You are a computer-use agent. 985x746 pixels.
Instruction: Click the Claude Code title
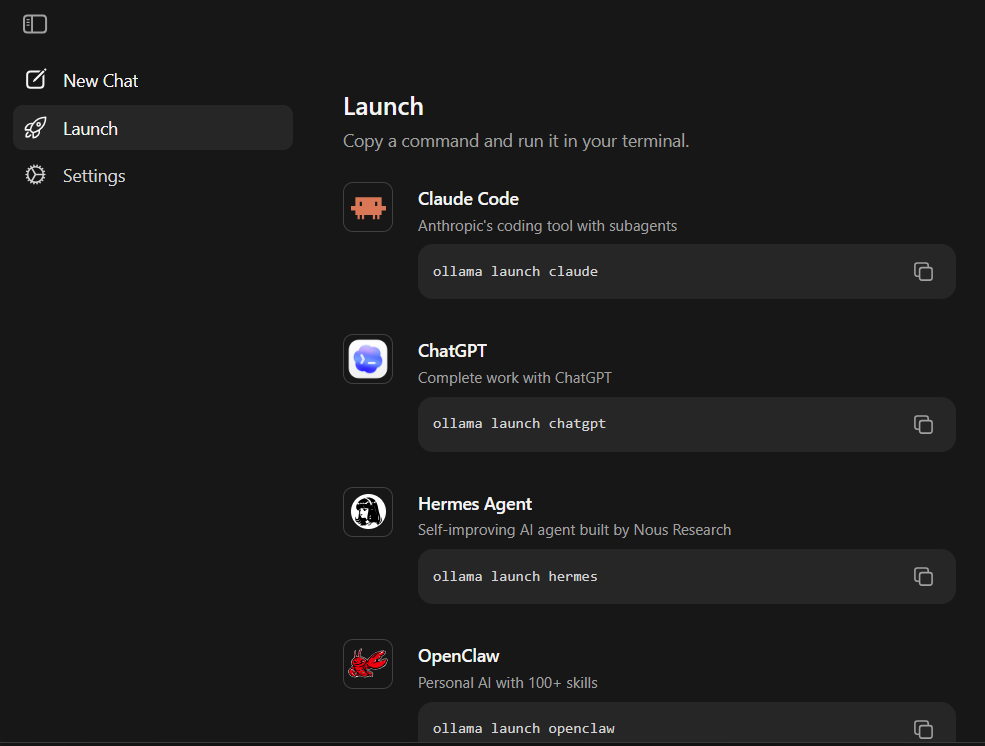click(468, 199)
